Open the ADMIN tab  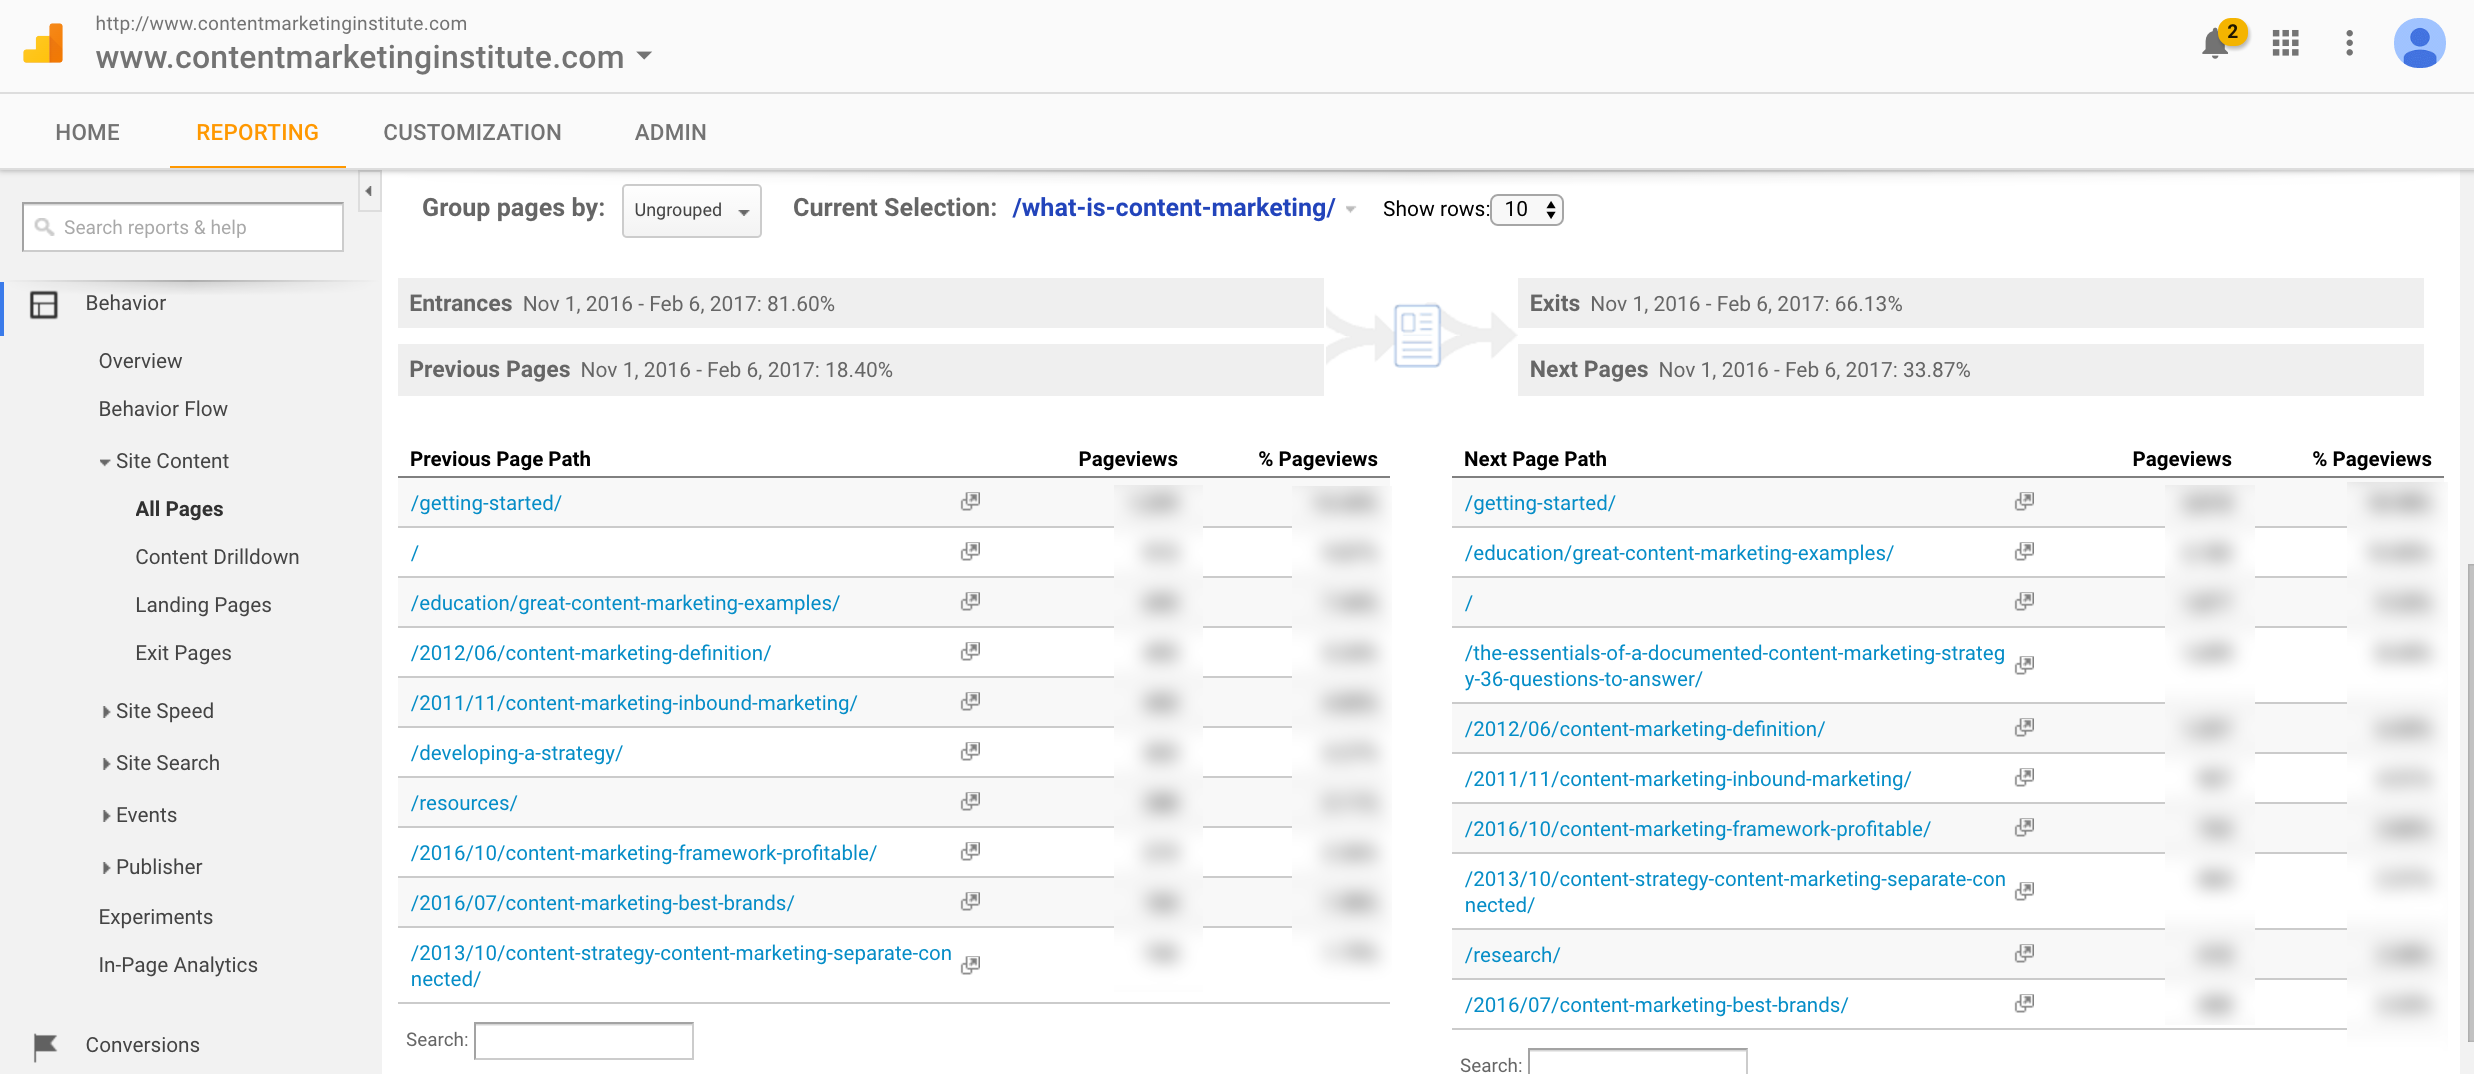point(670,132)
